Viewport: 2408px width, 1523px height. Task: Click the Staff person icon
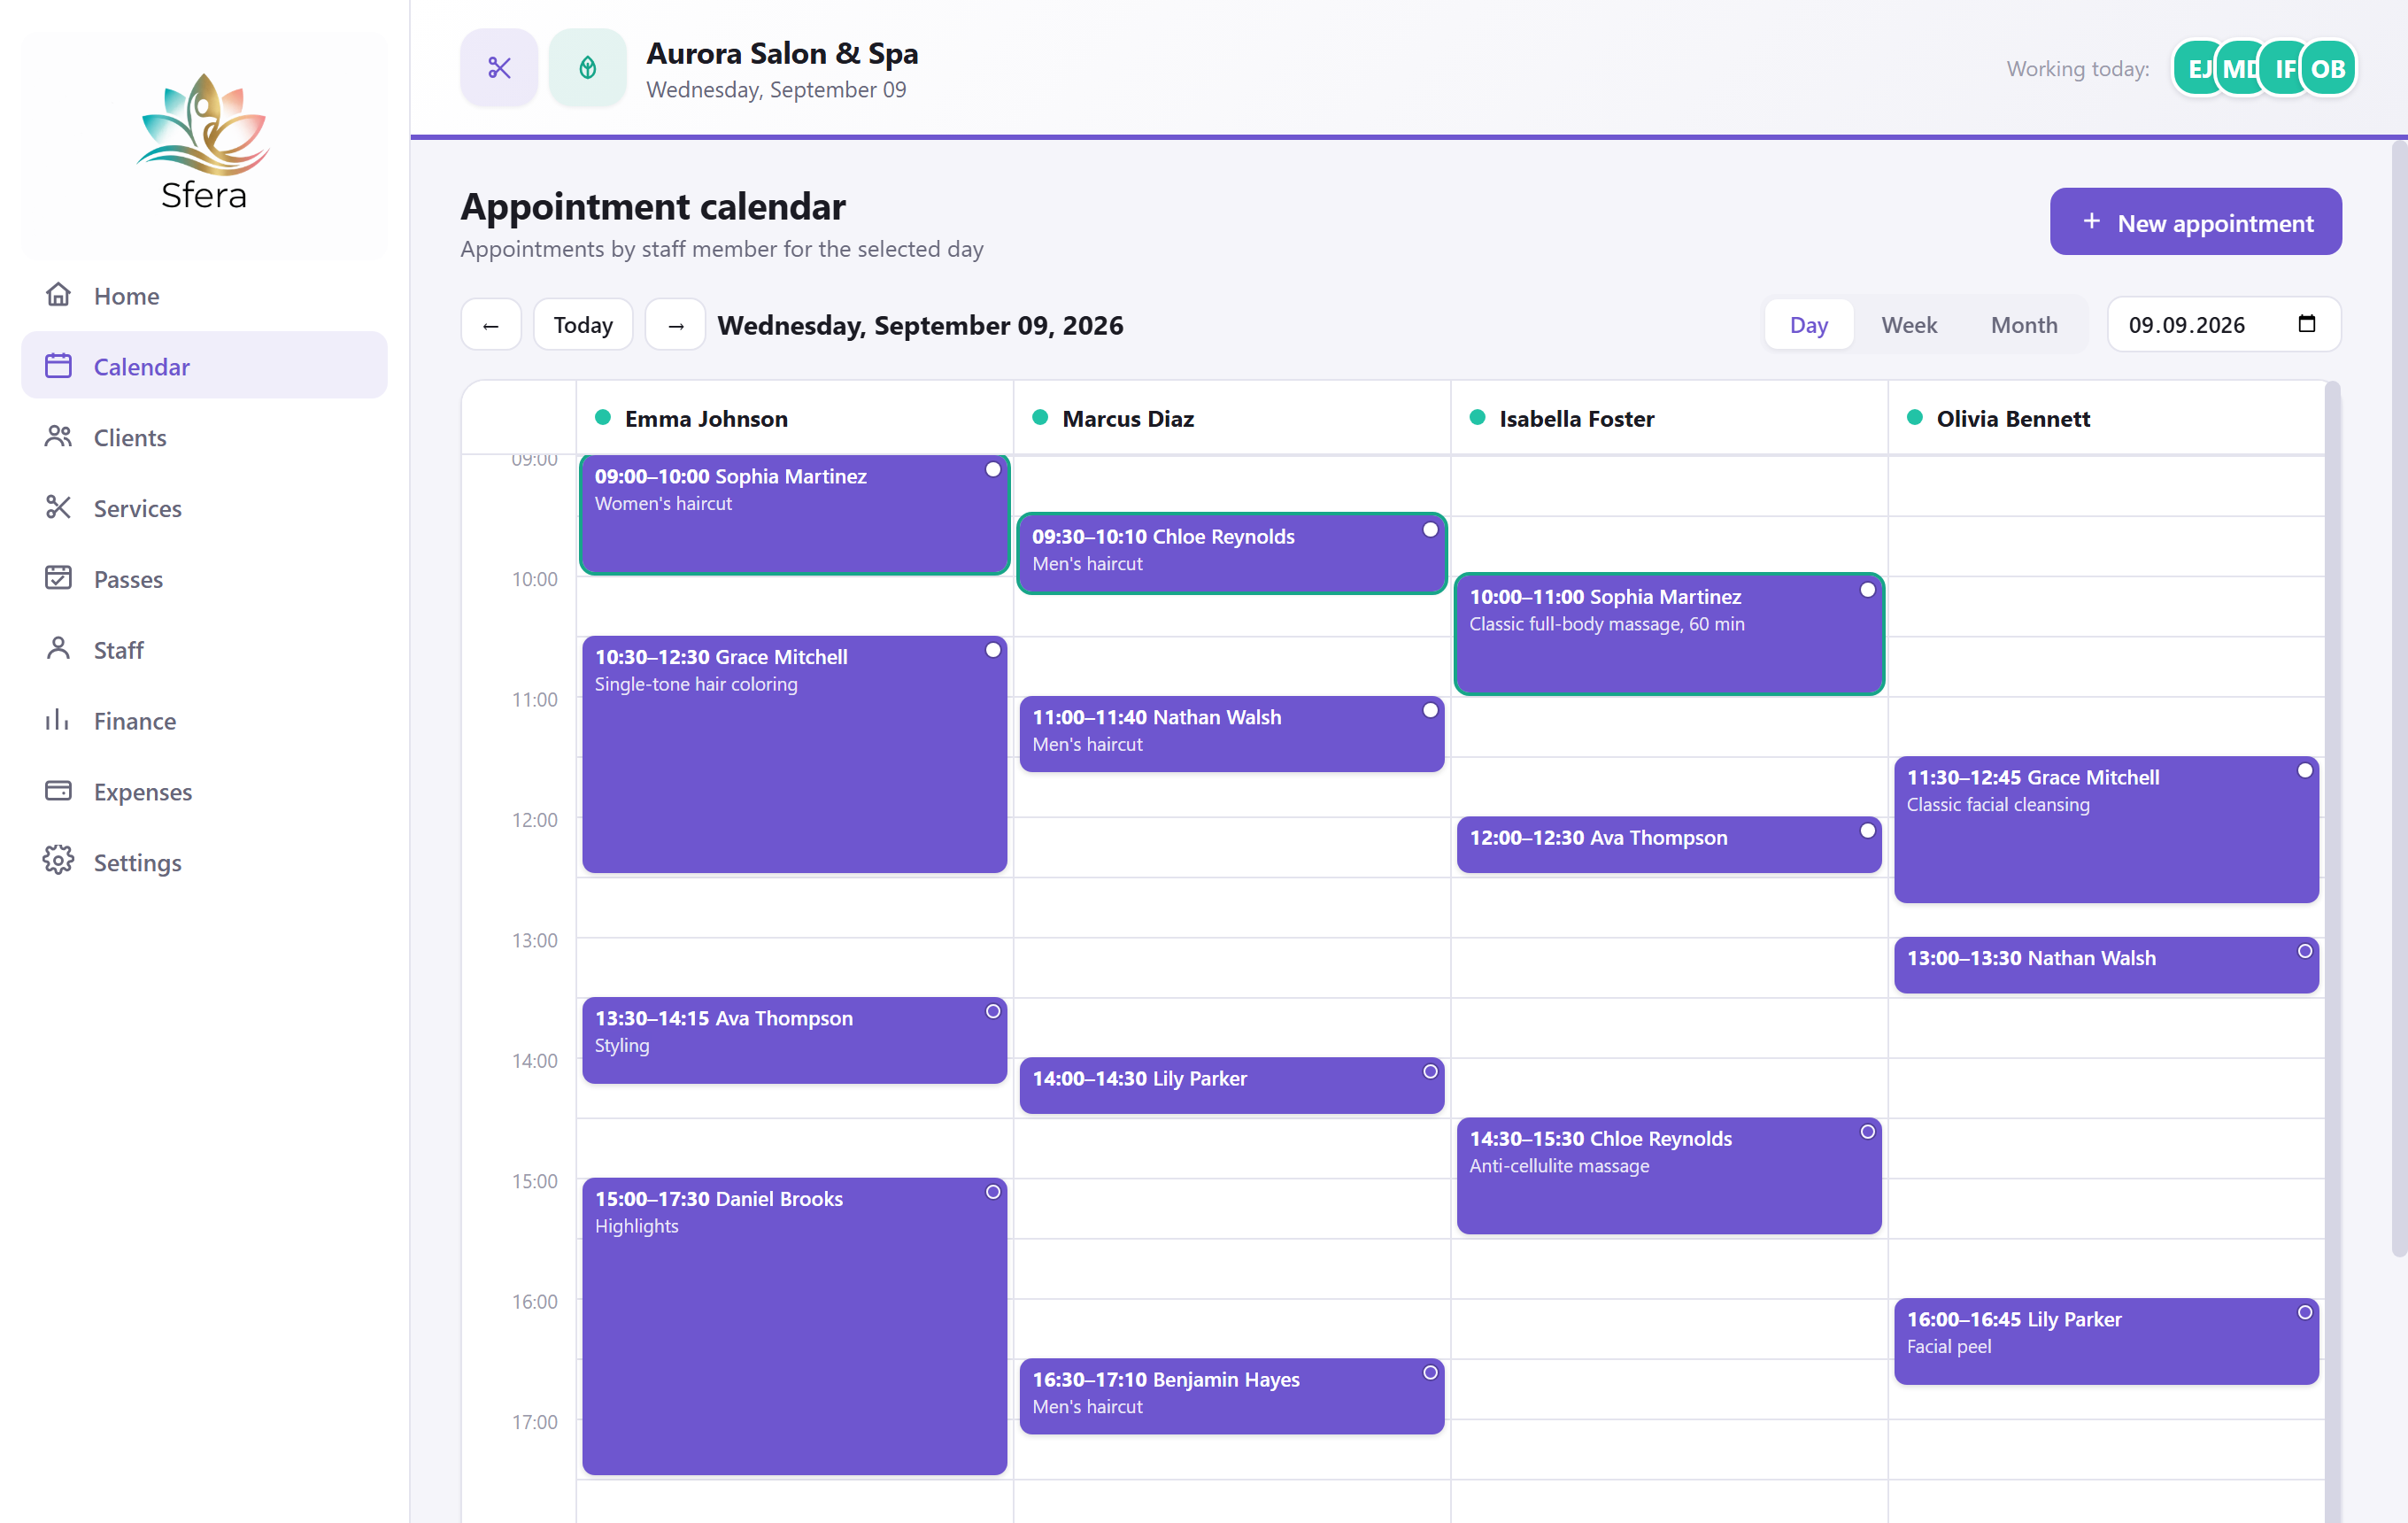[x=58, y=649]
